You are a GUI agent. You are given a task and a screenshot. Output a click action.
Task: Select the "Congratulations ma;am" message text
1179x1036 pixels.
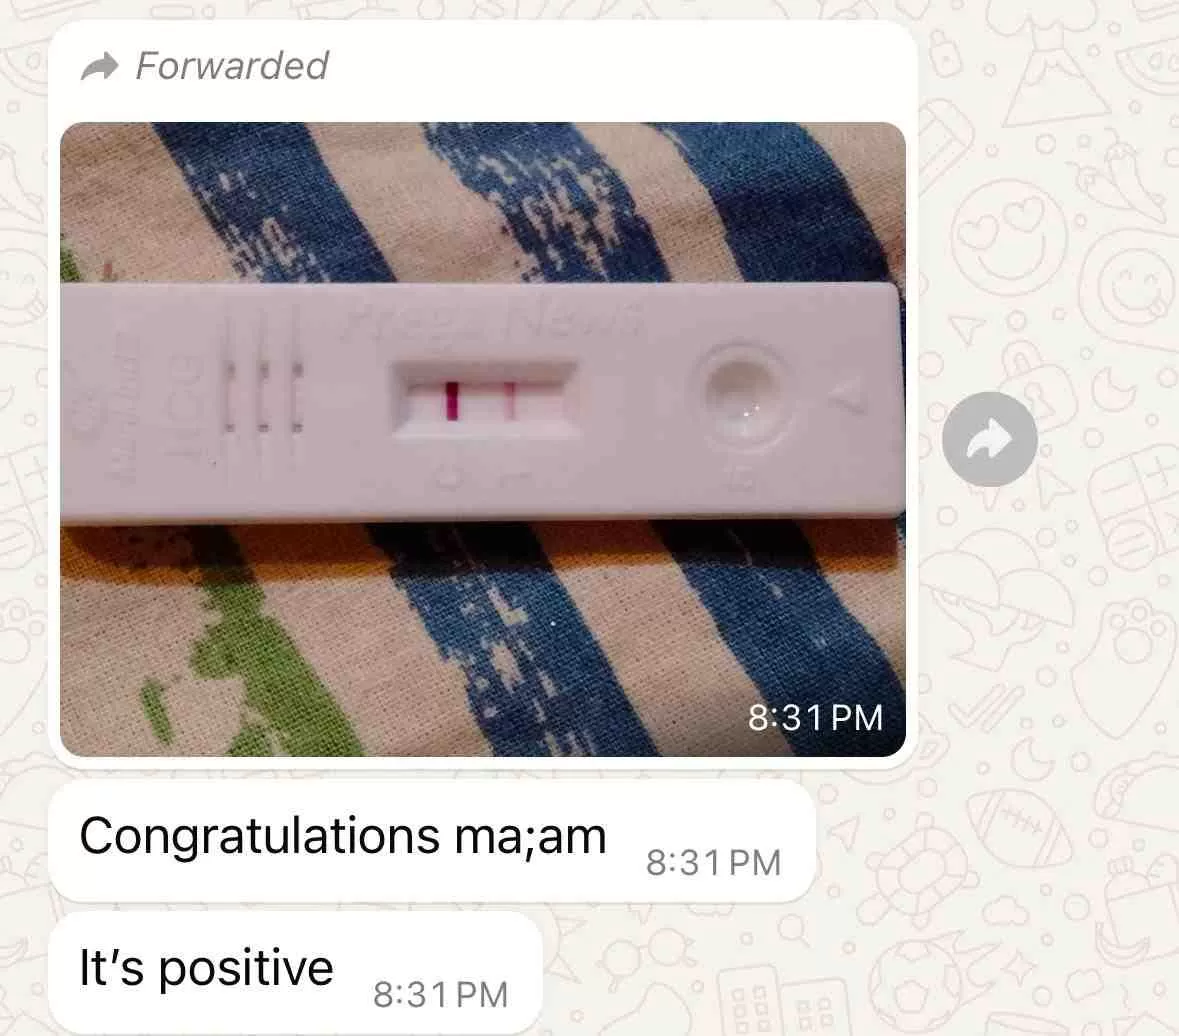pyautogui.click(x=343, y=836)
